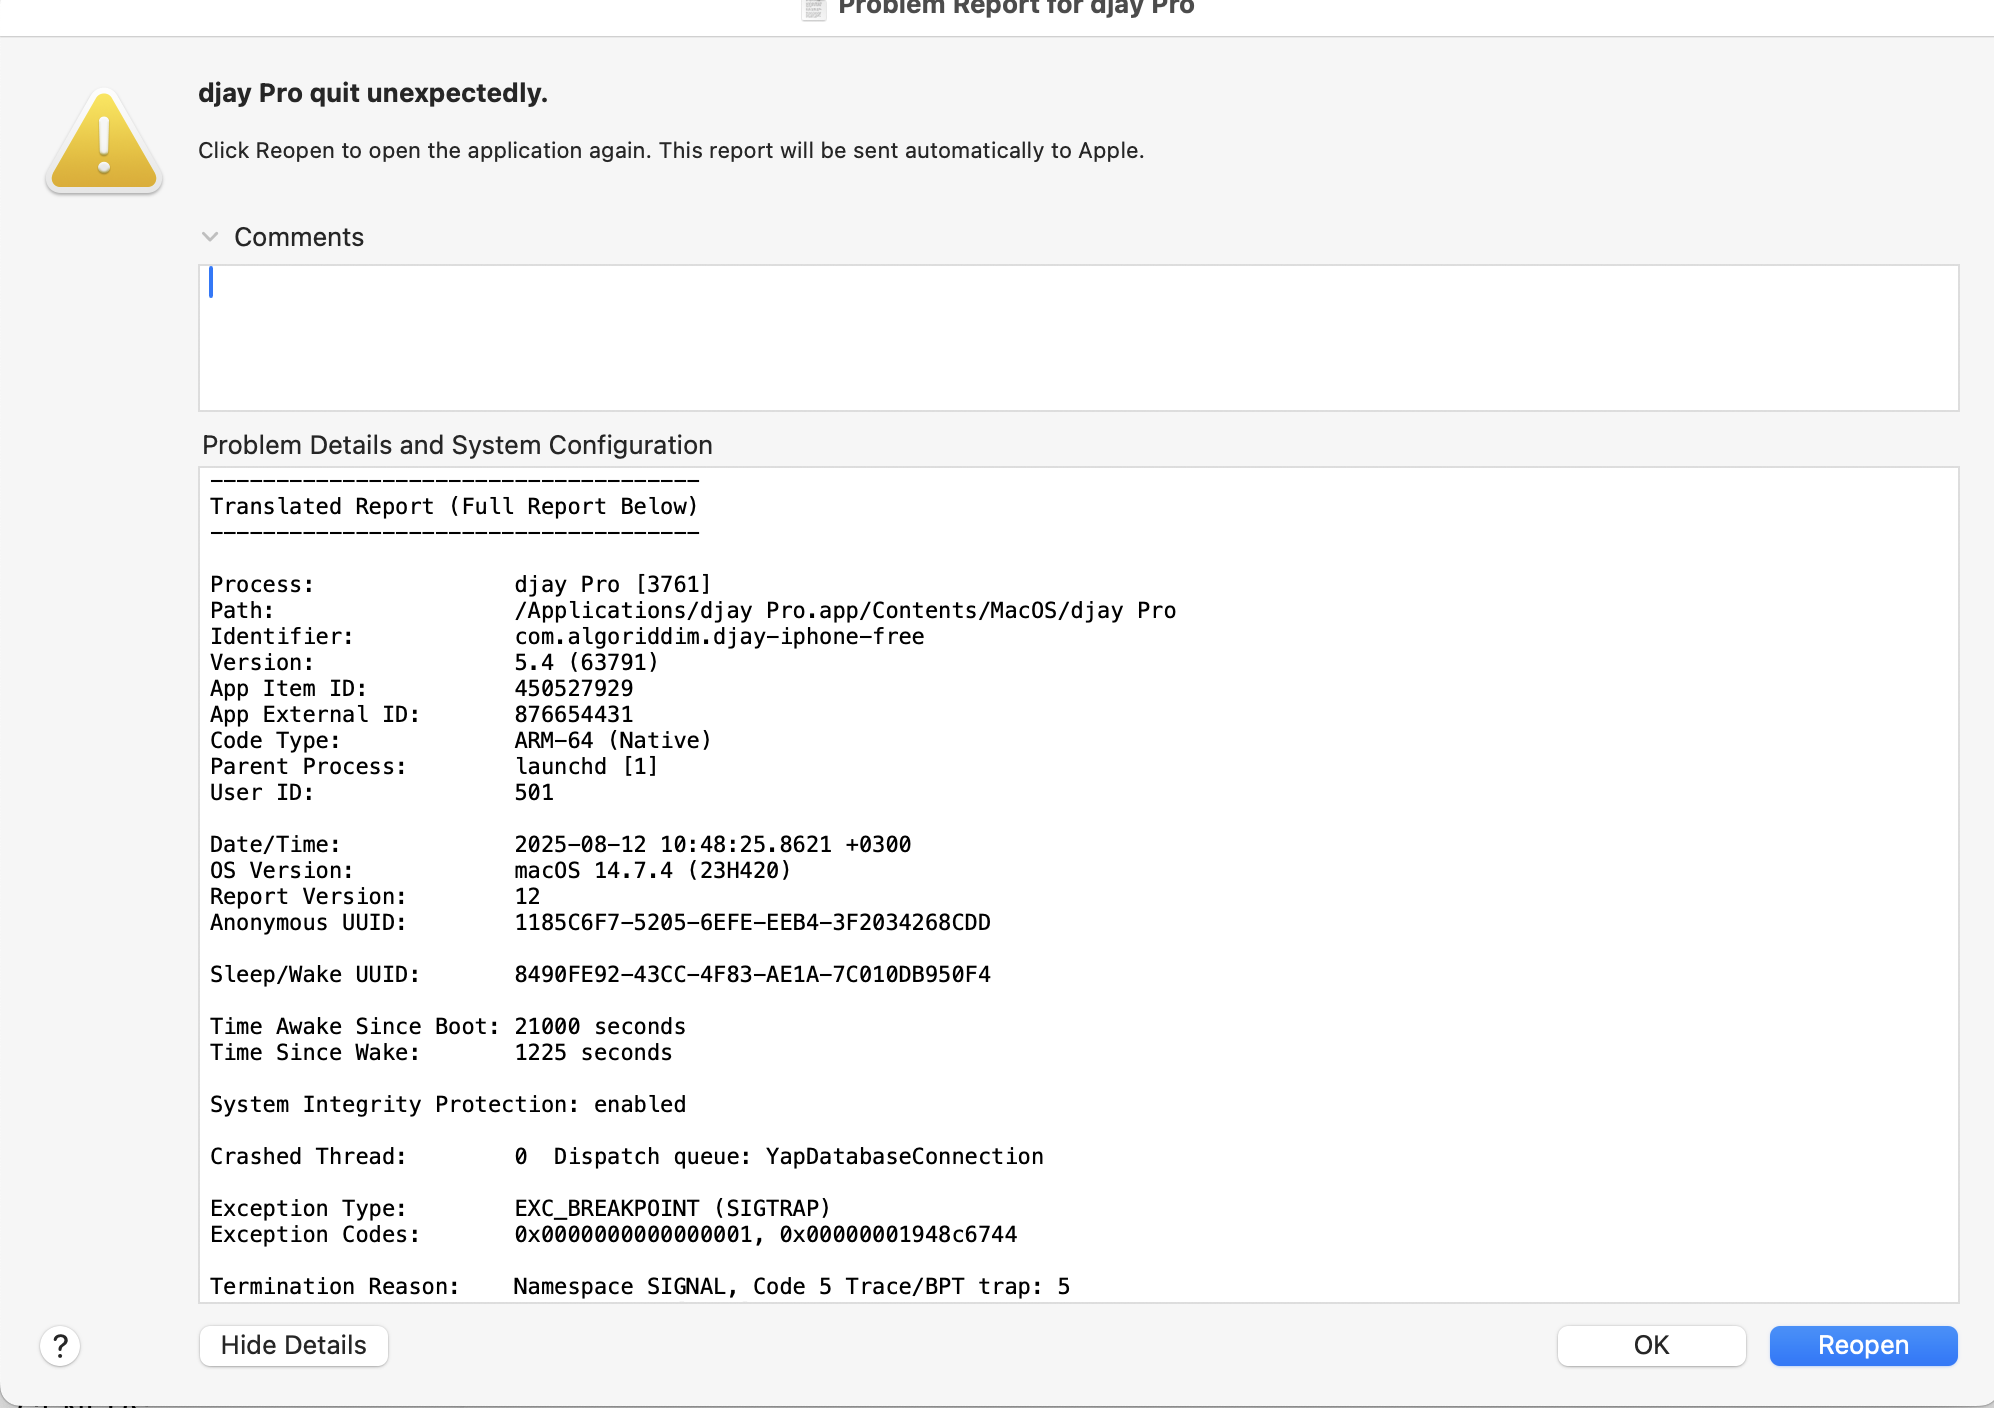
Task: Click the 'Crashed Thread:' field label
Action: pyautogui.click(x=308, y=1156)
